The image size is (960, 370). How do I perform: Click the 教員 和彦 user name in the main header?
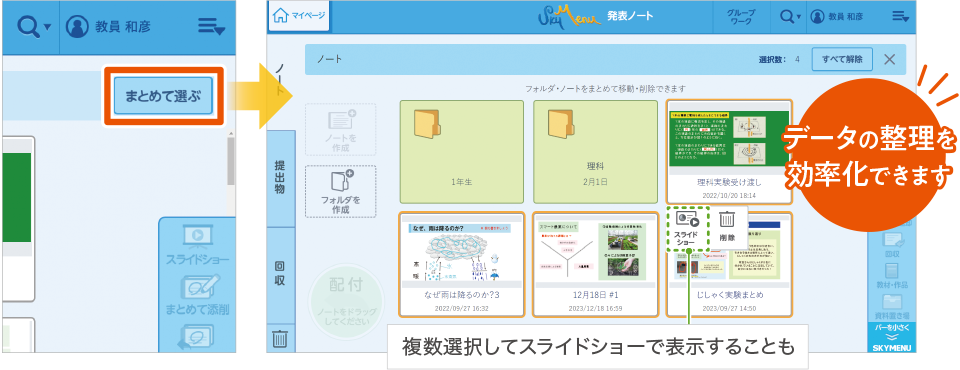pos(847,17)
